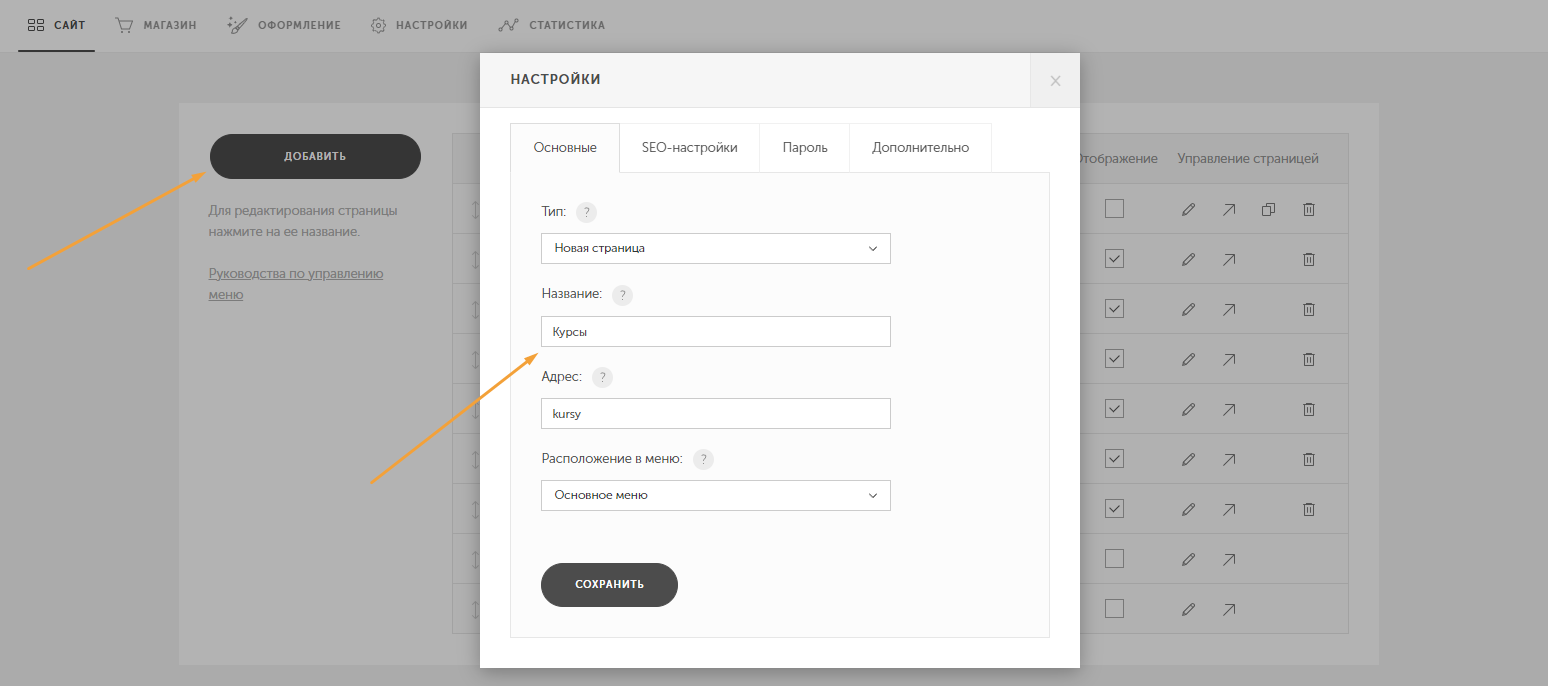Open the Тип dropdown showing Новая страница
The image size is (1548, 686).
(715, 248)
